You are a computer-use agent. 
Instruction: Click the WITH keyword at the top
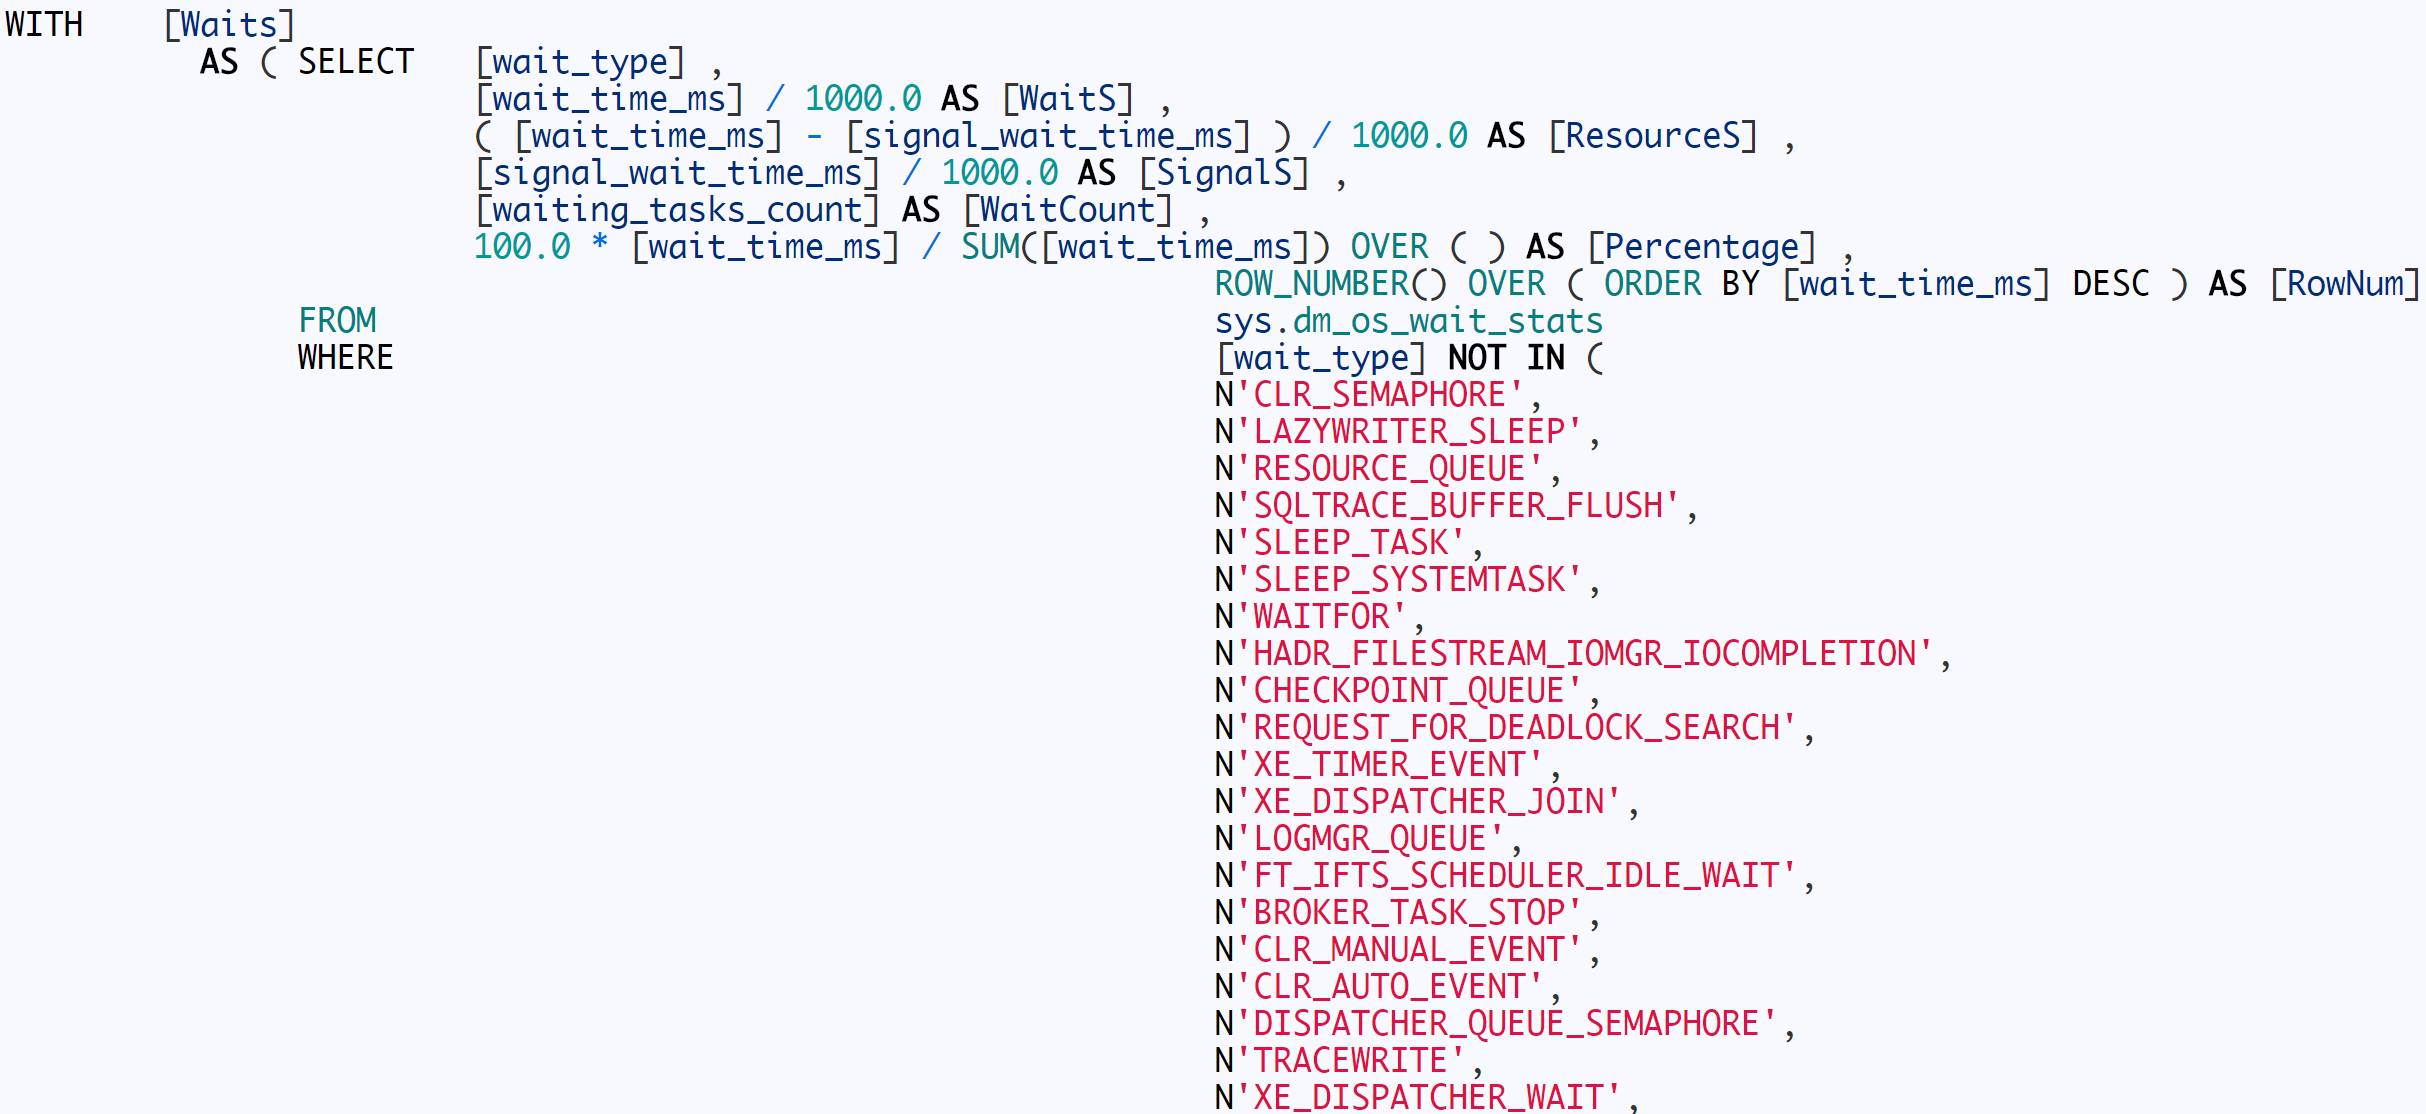tap(44, 24)
